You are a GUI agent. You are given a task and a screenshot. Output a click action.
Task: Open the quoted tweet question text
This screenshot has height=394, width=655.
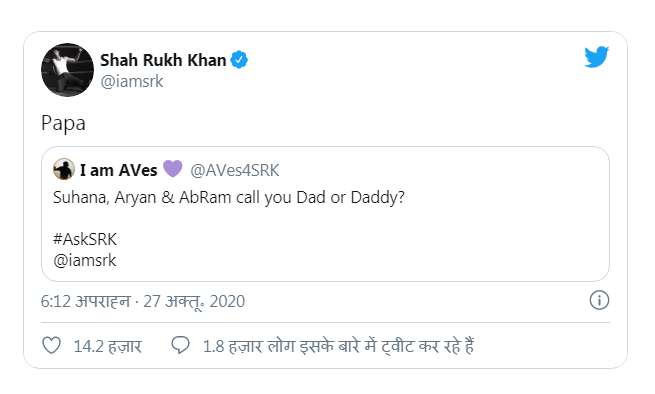click(229, 197)
